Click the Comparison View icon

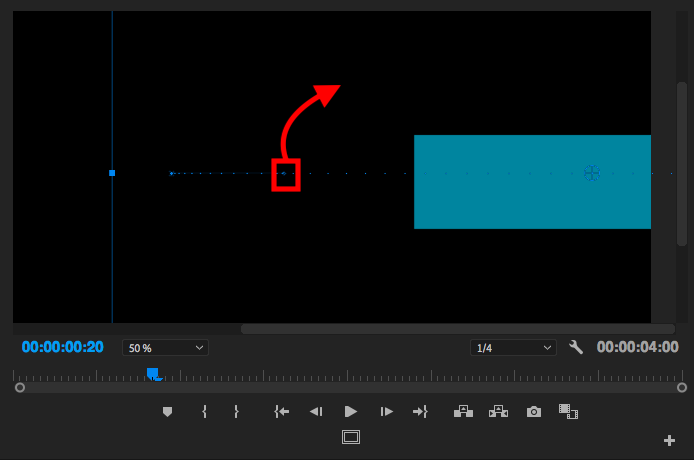(568, 412)
